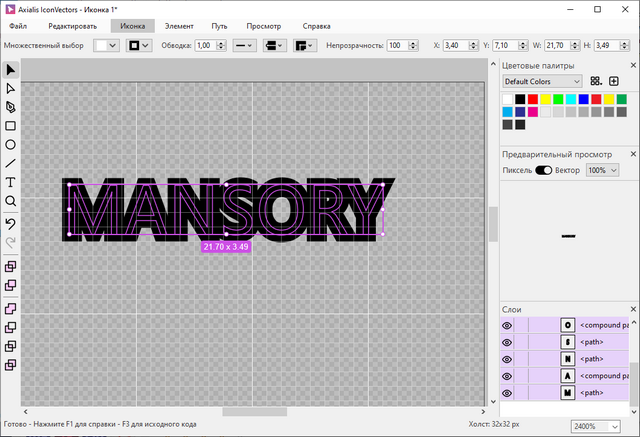Click the S path layer thumbnail

click(x=568, y=342)
